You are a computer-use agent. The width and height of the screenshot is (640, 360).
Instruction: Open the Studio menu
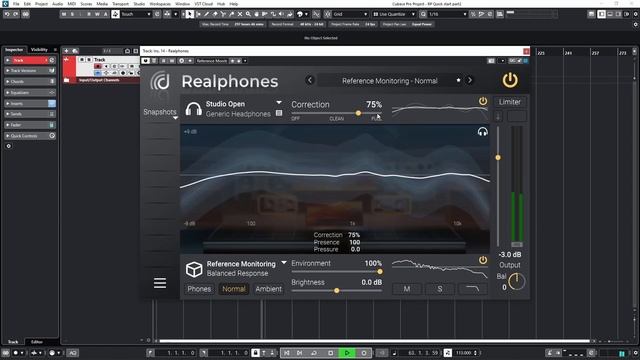coord(139,4)
